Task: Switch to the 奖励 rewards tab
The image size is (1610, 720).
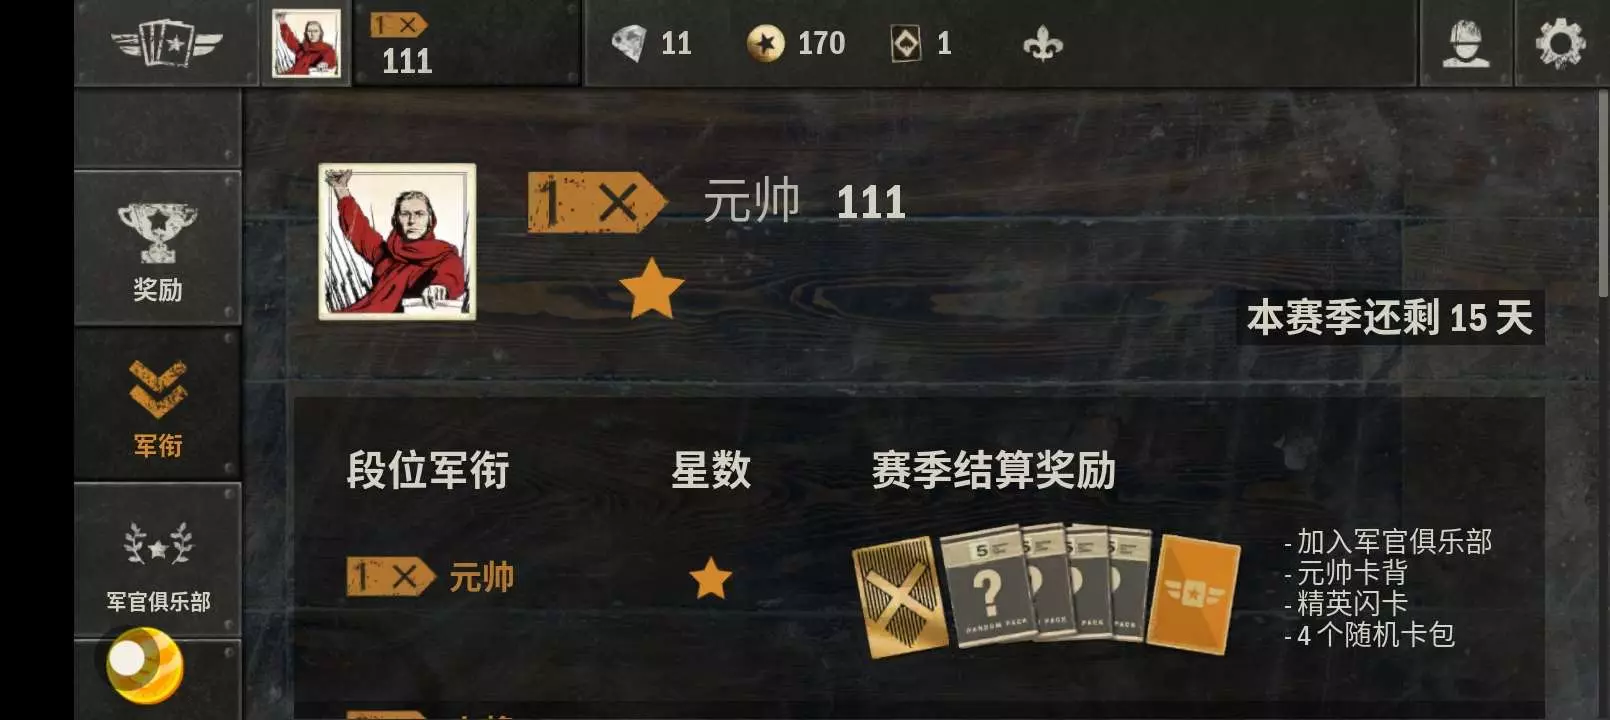Action: coord(158,249)
